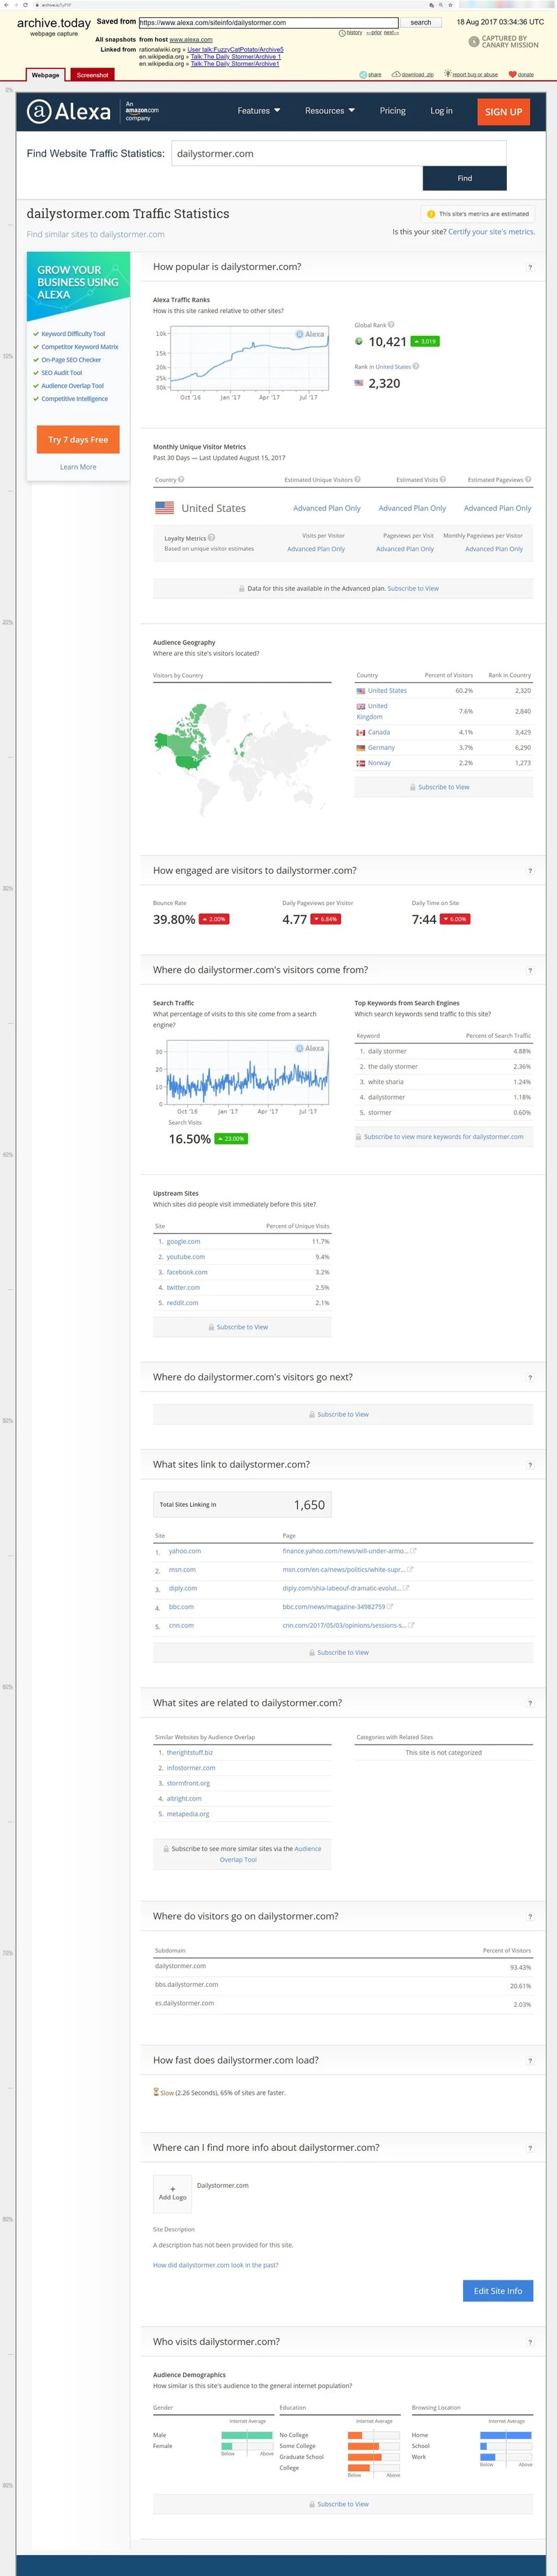Open help icon for How engaged section

click(529, 871)
